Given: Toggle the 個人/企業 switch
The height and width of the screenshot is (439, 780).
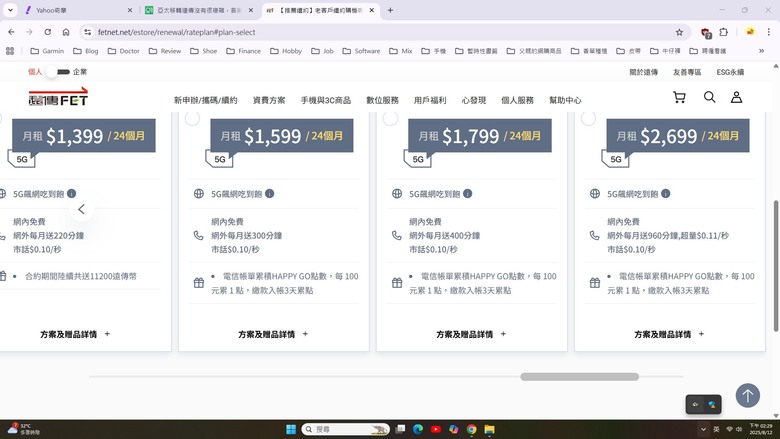Looking at the screenshot, I should (57, 72).
